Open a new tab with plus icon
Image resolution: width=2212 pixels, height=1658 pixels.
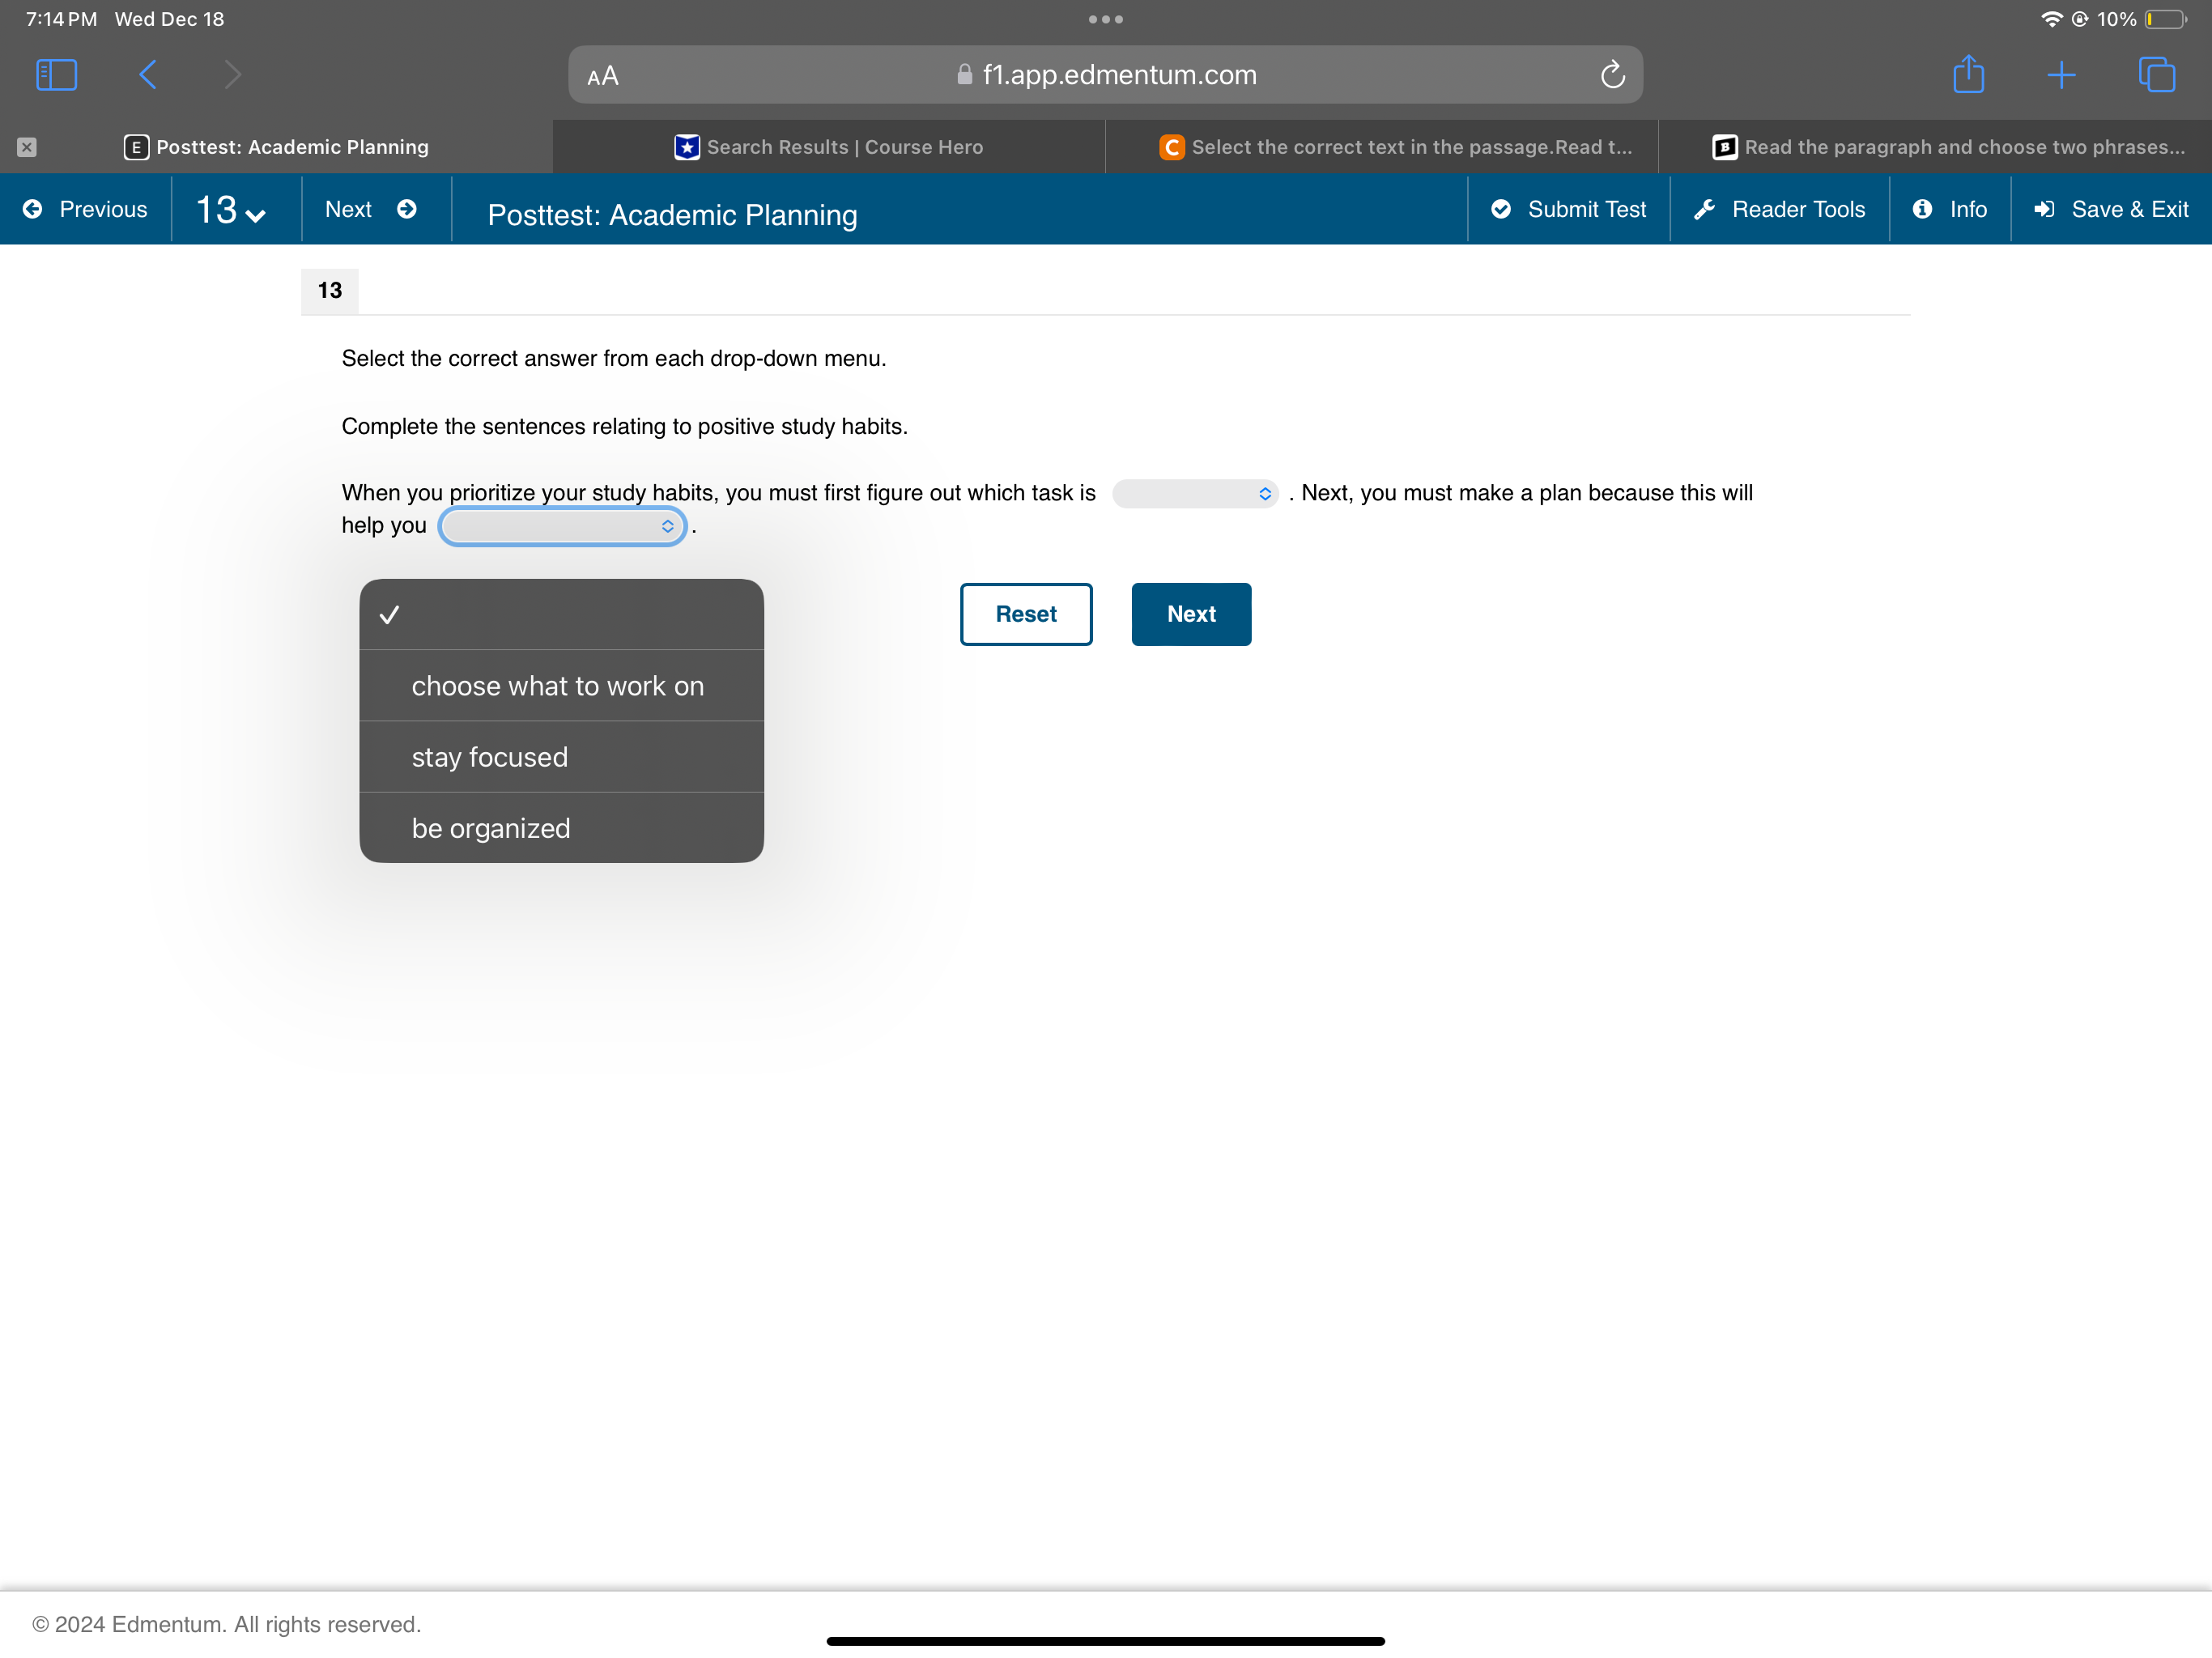point(2061,75)
